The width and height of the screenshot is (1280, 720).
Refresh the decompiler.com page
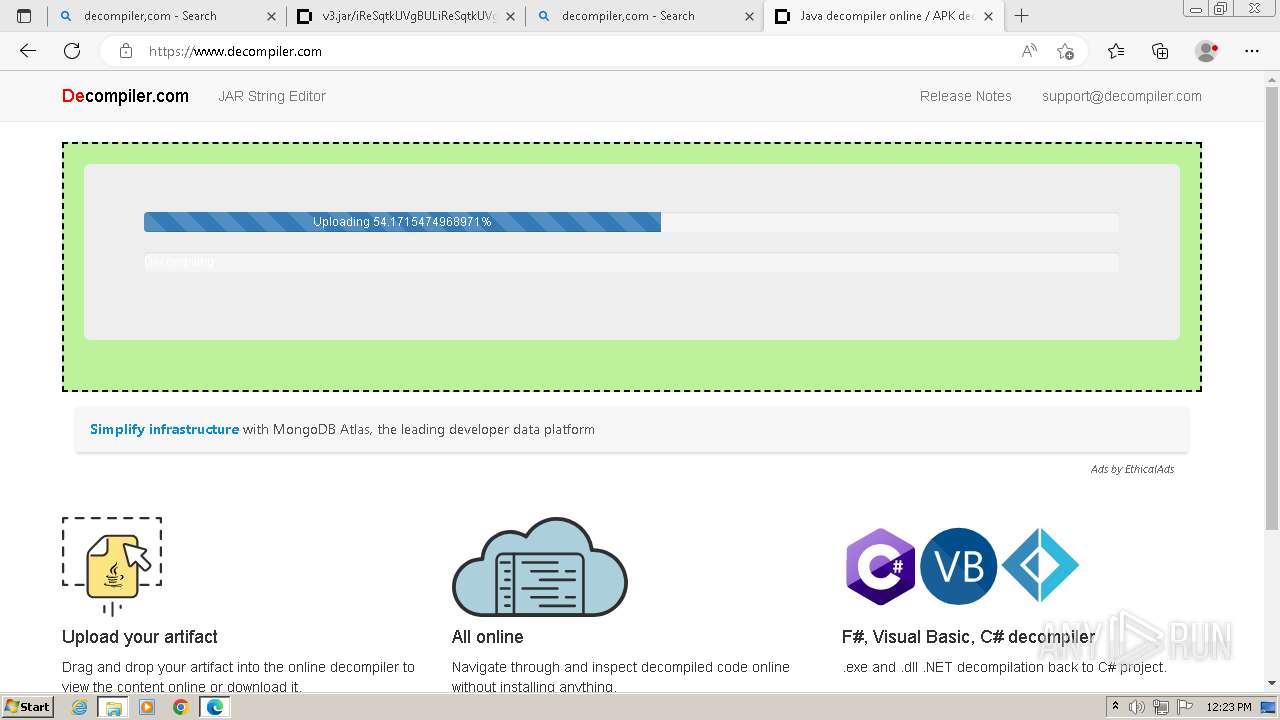[x=72, y=51]
